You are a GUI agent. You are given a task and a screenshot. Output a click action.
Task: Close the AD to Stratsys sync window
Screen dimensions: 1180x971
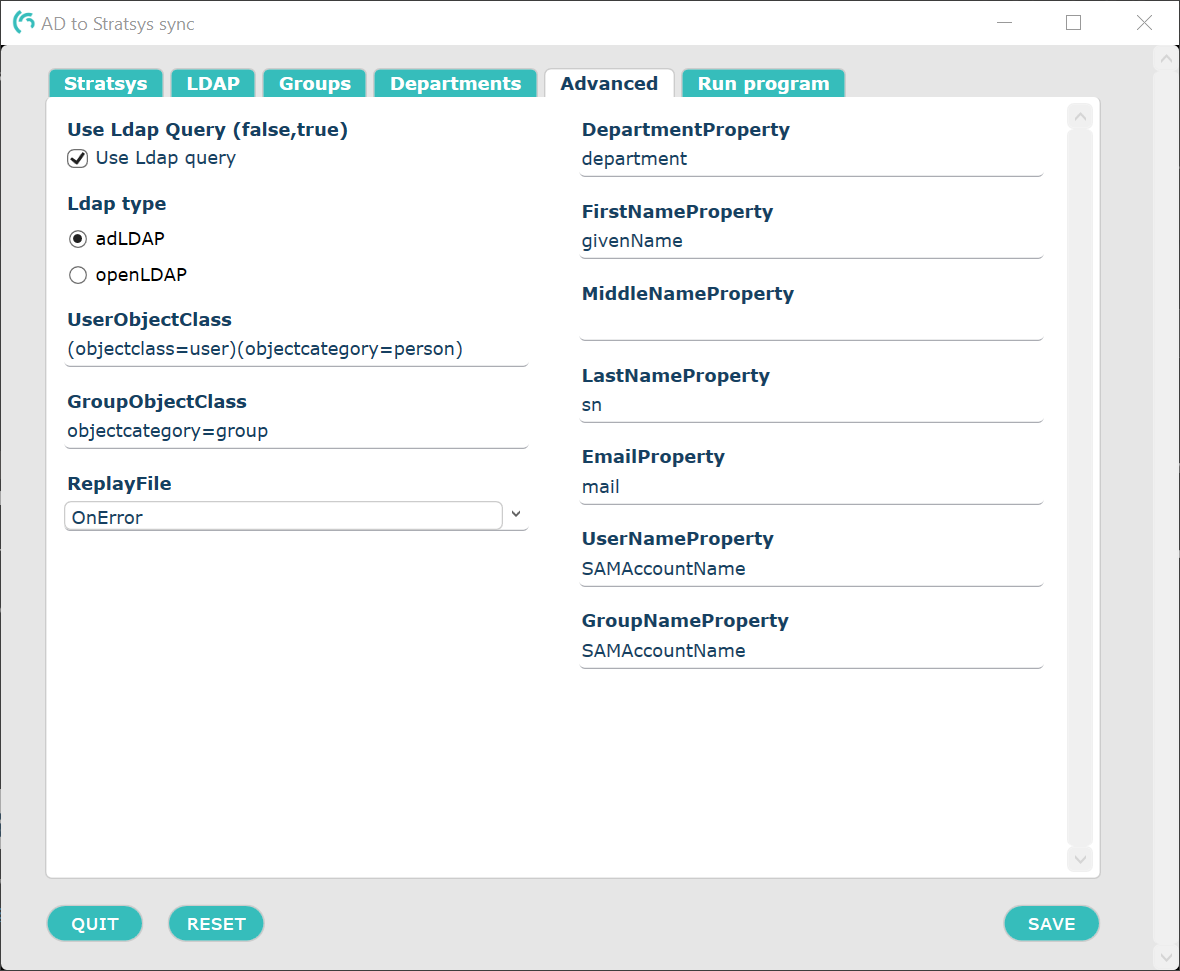[x=1144, y=23]
